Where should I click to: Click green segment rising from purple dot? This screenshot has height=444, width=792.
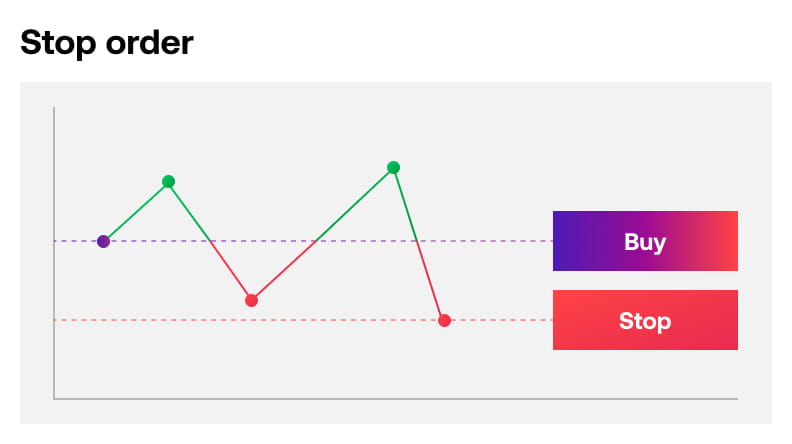[x=135, y=211]
